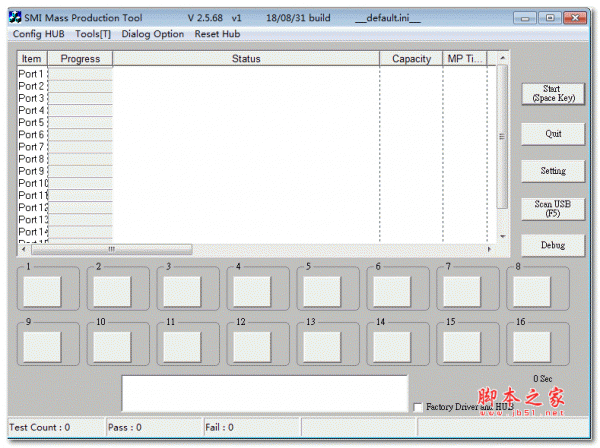Click the list's scroll down arrow
The height and width of the screenshot is (448, 600).
click(x=502, y=236)
